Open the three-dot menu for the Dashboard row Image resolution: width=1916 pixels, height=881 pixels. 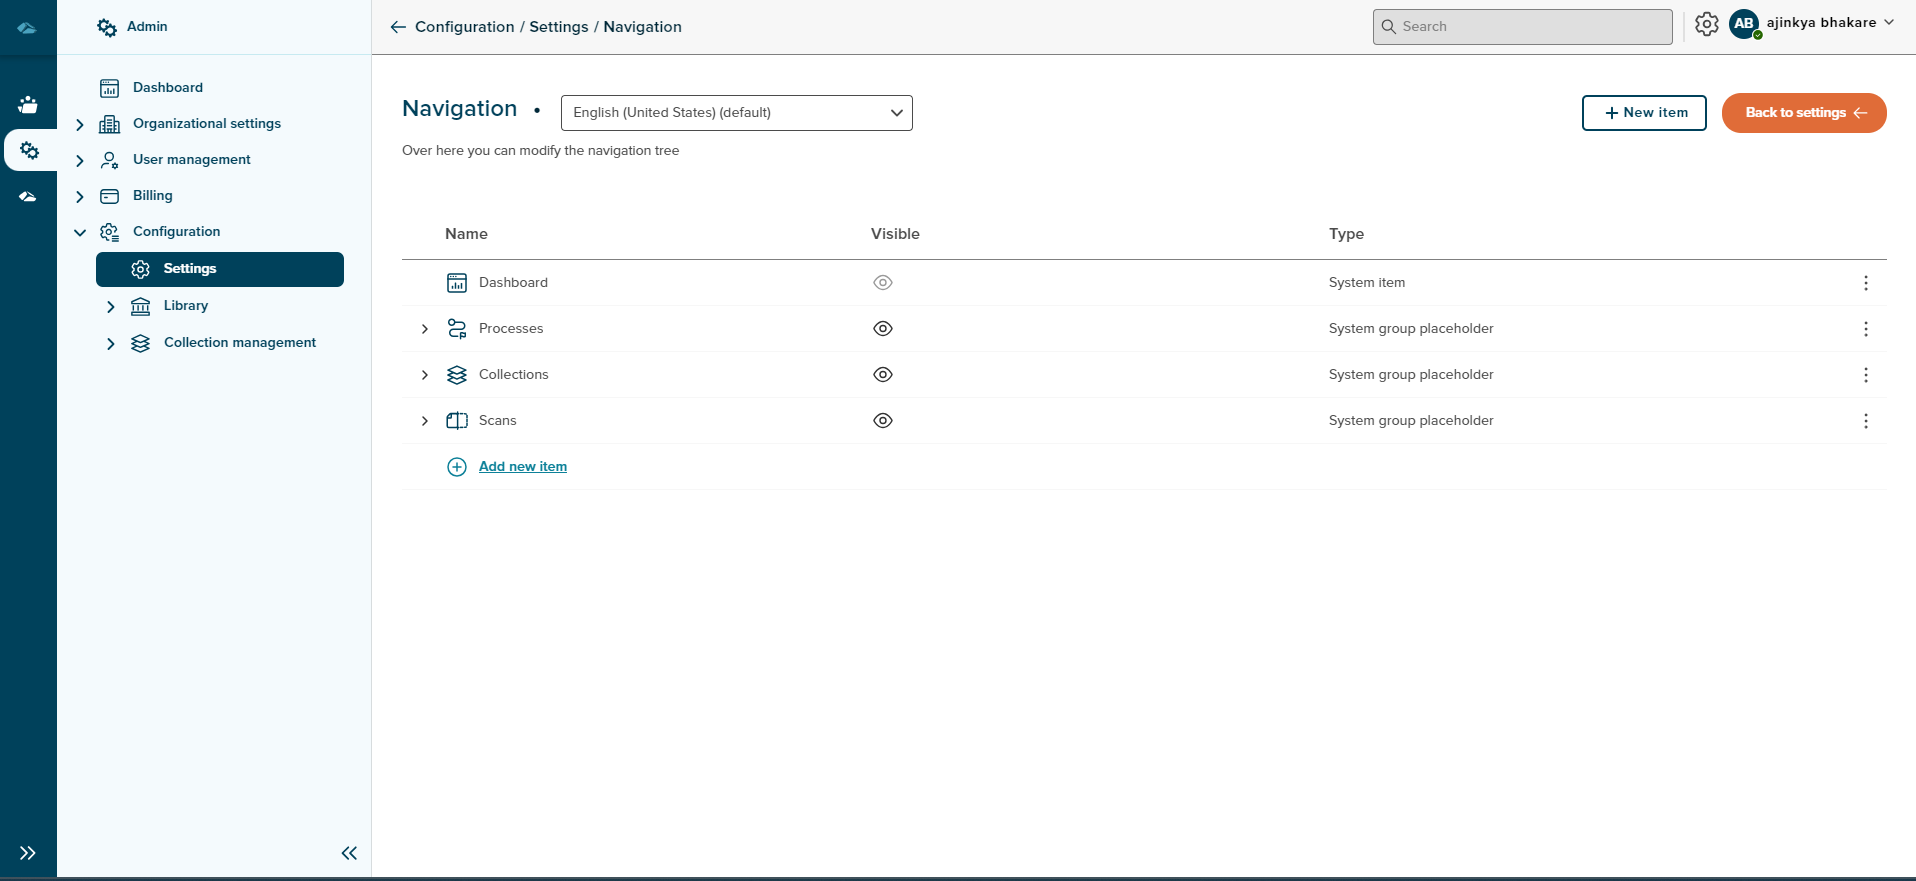coord(1865,283)
